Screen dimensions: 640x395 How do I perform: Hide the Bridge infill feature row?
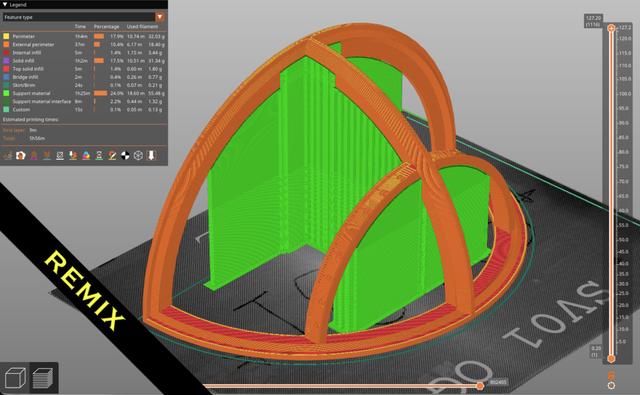(84, 77)
